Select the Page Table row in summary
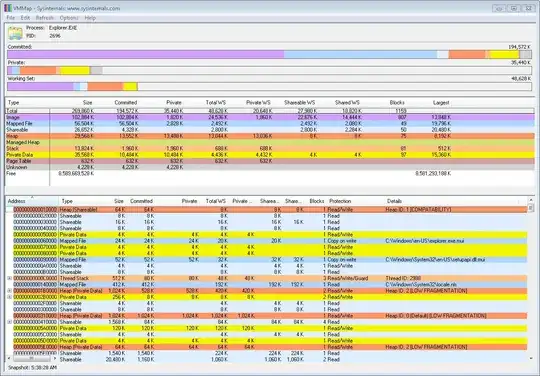Screen dimensions: 540x376 pyautogui.click(x=270, y=161)
